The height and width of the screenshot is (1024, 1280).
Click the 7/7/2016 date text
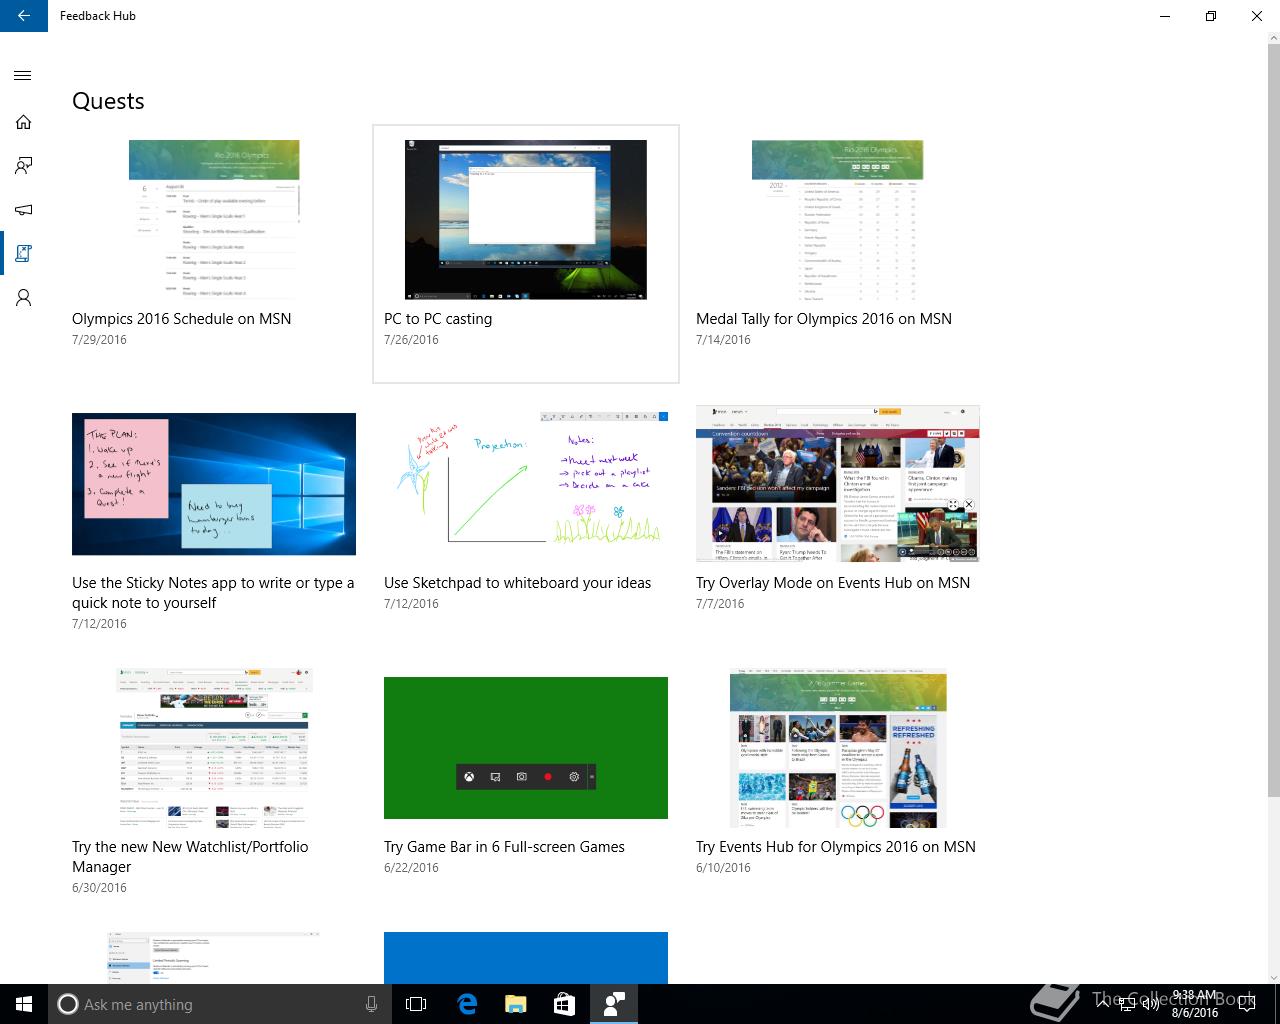(720, 604)
